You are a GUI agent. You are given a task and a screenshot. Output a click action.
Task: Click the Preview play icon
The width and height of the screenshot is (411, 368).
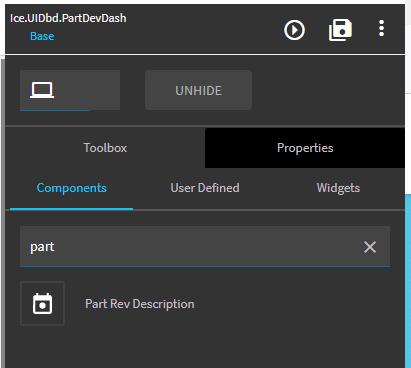click(x=294, y=30)
